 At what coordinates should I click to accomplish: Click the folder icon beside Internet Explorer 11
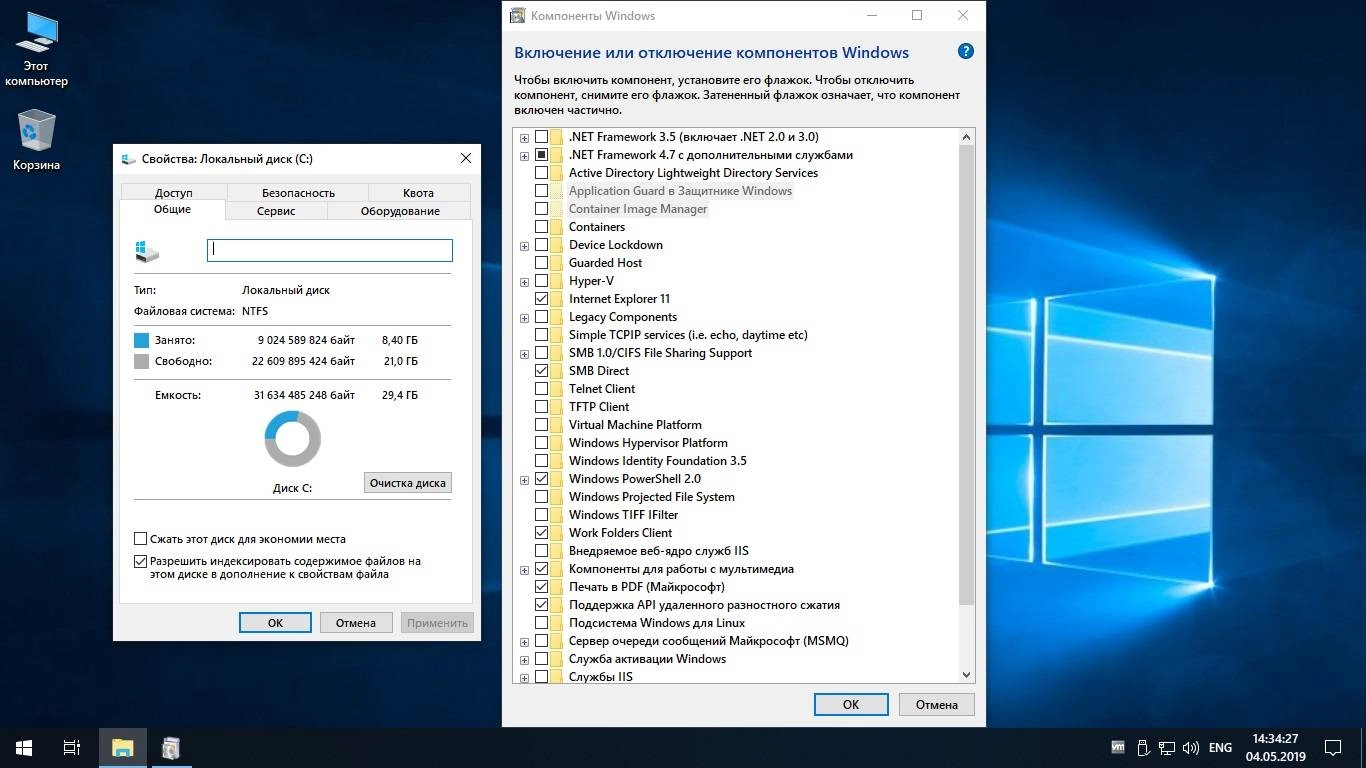click(x=556, y=299)
